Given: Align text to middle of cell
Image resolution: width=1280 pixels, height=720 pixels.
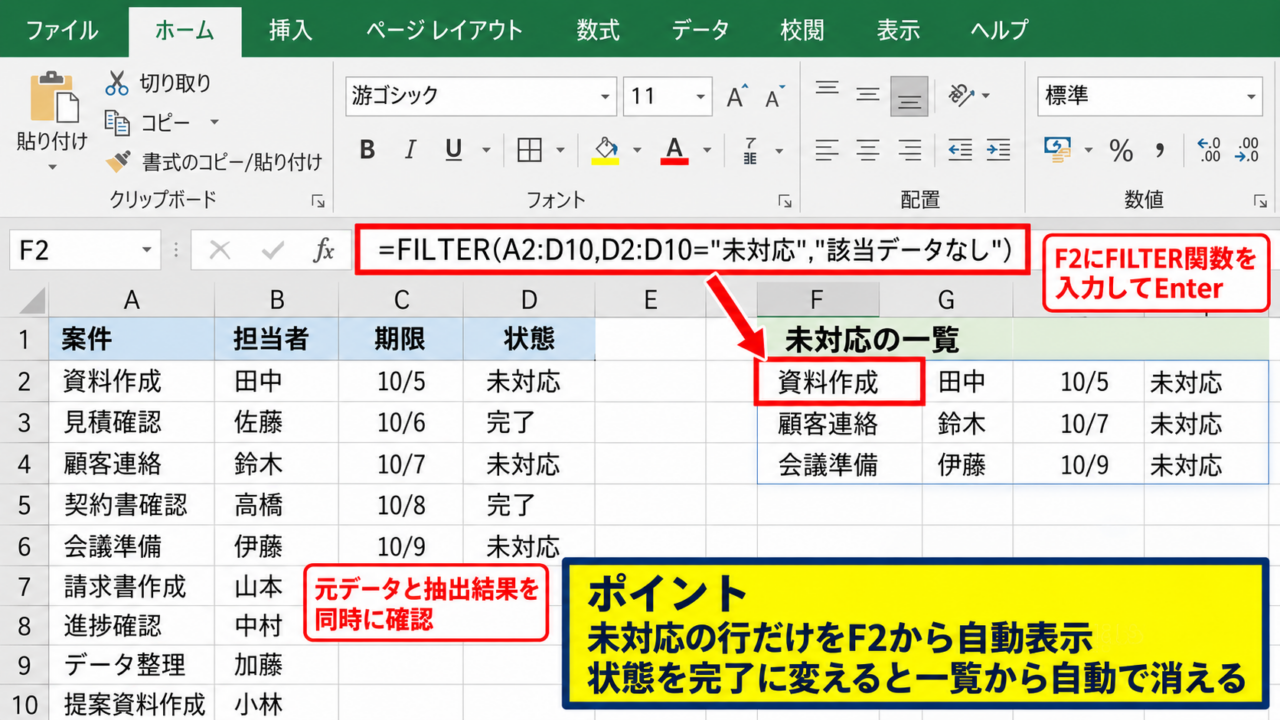Looking at the screenshot, I should tap(867, 97).
